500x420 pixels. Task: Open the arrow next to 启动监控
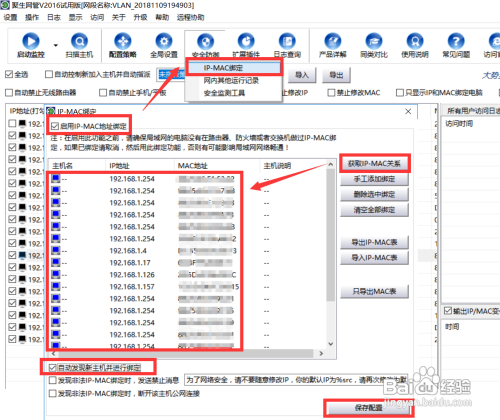pyautogui.click(x=56, y=45)
